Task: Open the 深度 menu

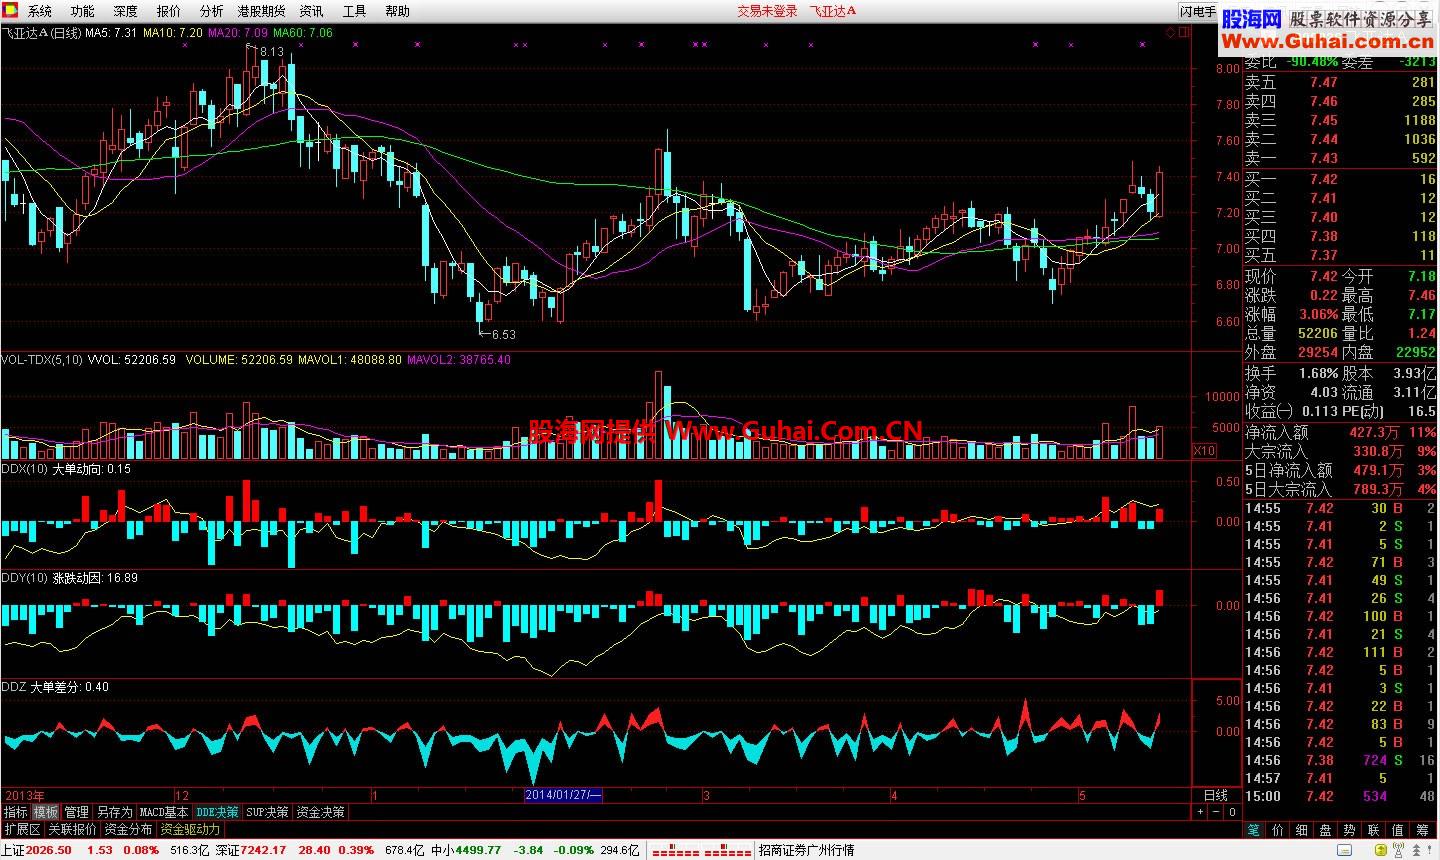Action: 125,11
